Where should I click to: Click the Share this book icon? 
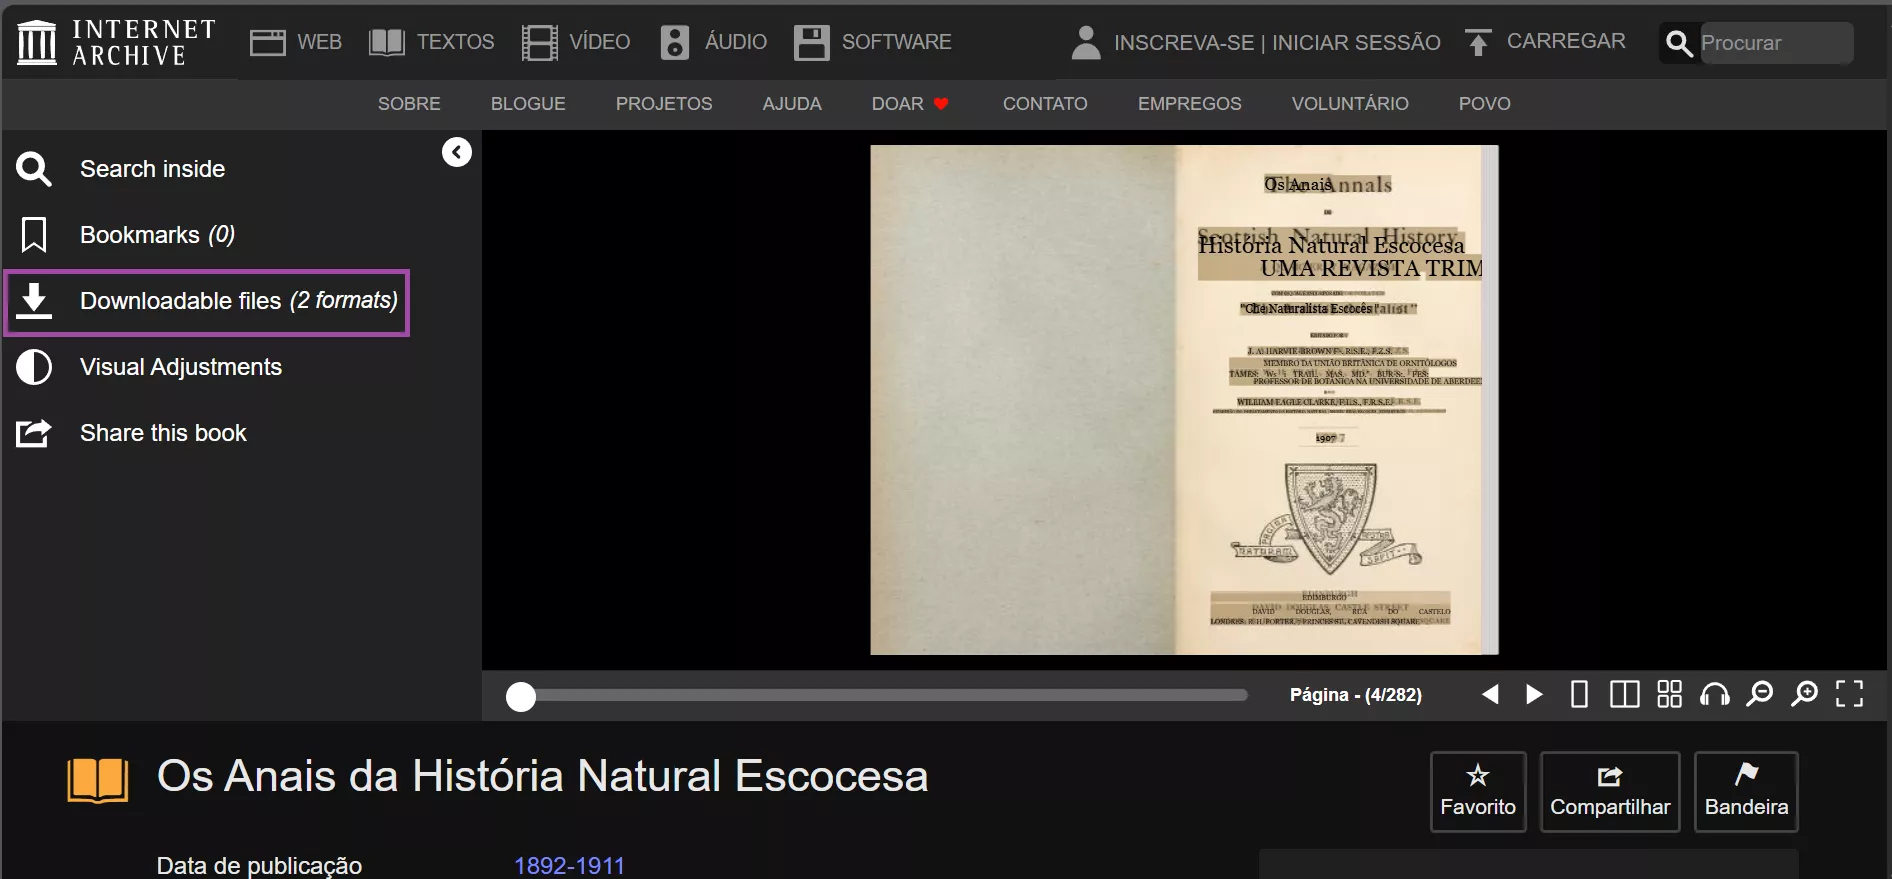pyautogui.click(x=33, y=433)
